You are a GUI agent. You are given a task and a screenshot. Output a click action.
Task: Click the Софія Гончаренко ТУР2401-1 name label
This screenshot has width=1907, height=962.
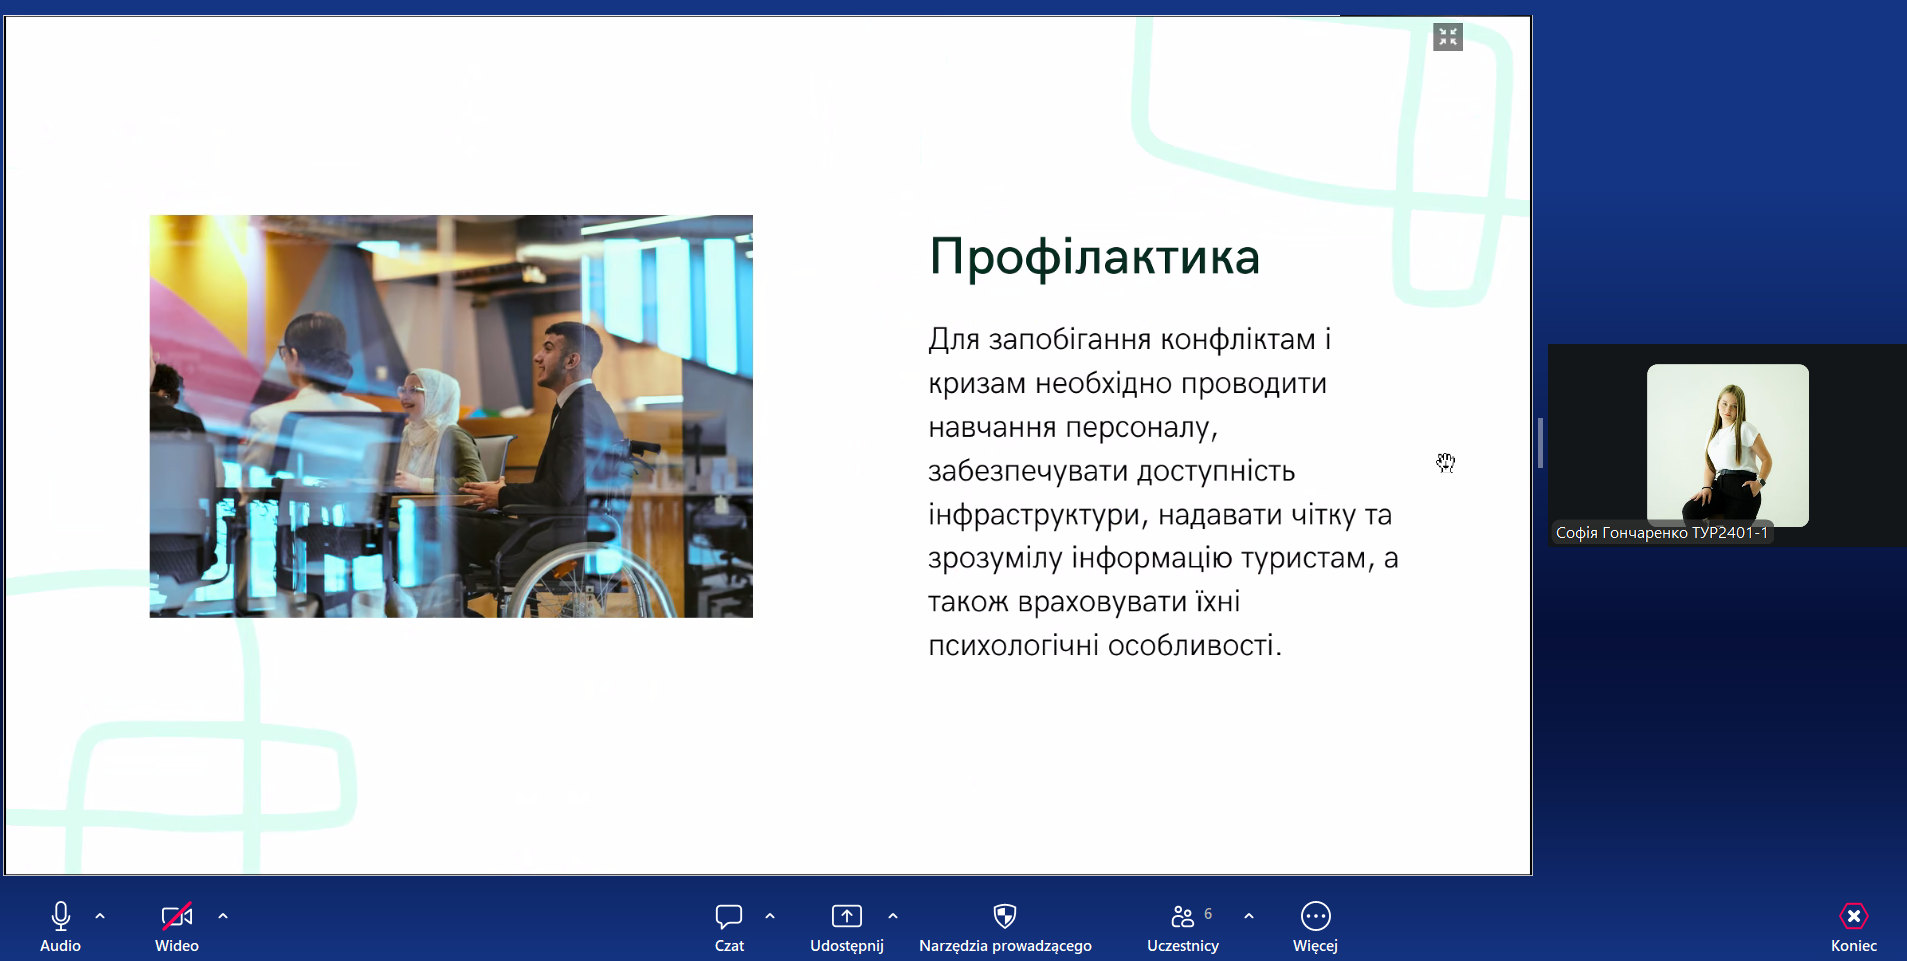pyautogui.click(x=1661, y=533)
